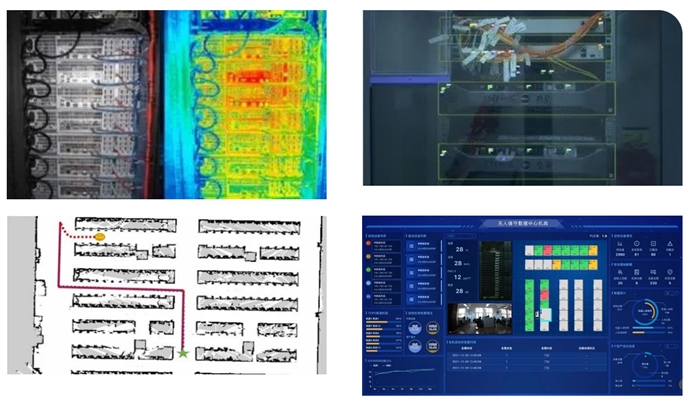Open the server rack image thumbnail in dashboard
The height and width of the screenshot is (398, 700).
click(496, 271)
